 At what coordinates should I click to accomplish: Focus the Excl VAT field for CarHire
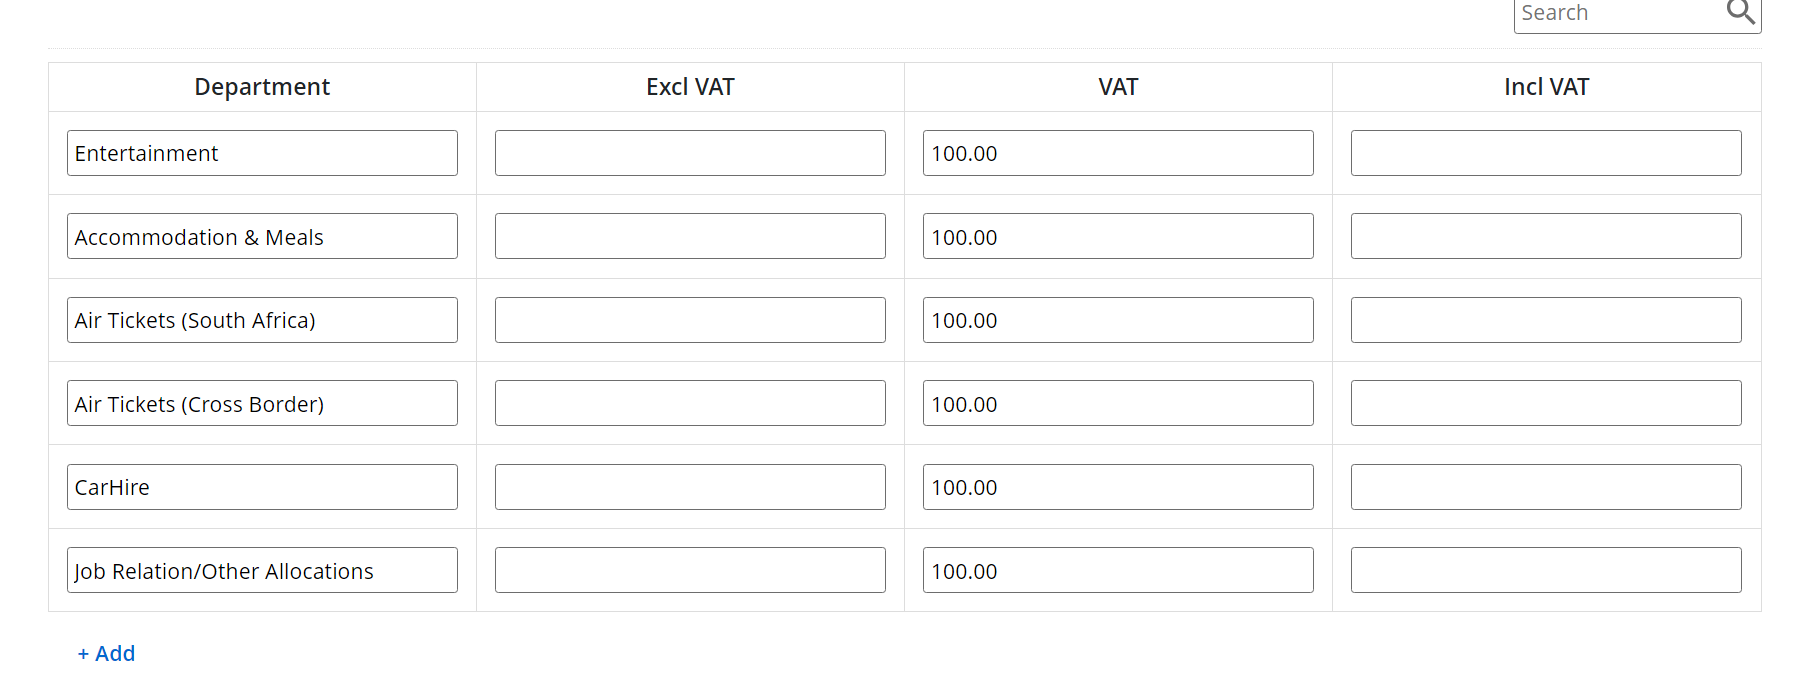coord(690,487)
